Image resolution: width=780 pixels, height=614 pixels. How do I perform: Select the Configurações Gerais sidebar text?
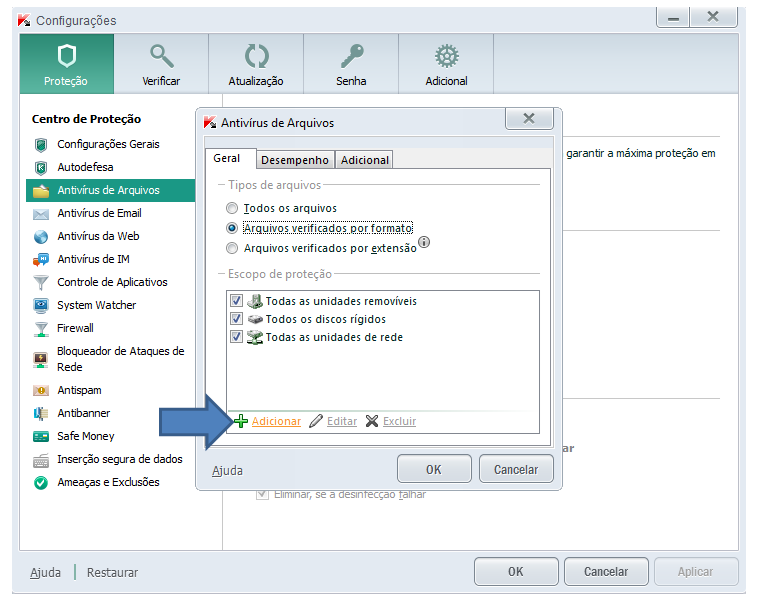click(108, 144)
